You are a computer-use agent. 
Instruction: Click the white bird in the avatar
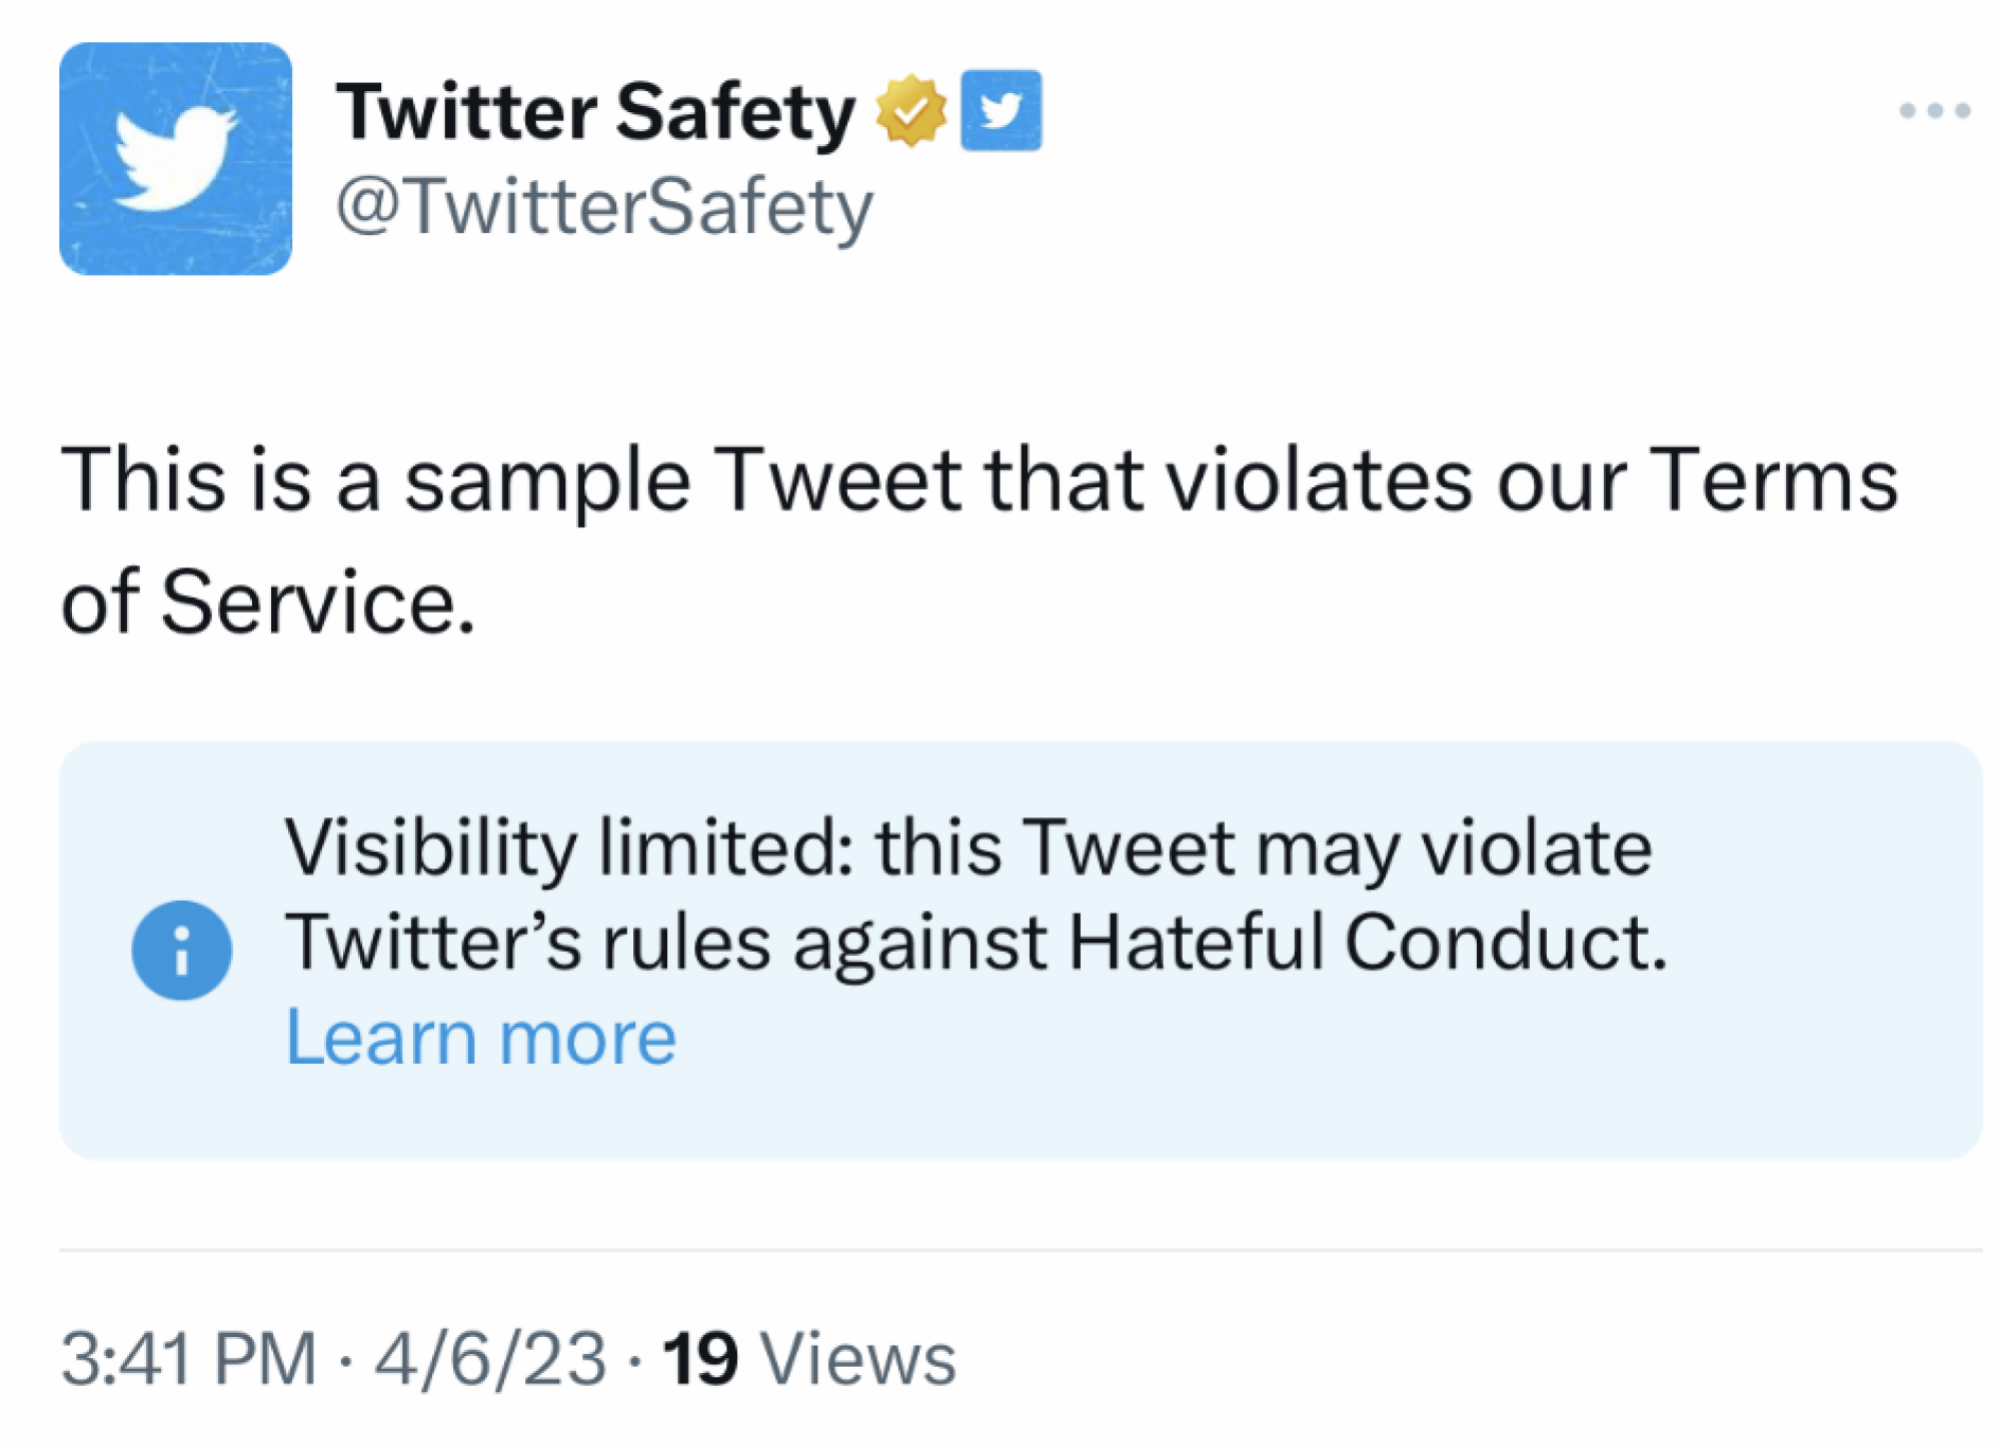coord(175,157)
